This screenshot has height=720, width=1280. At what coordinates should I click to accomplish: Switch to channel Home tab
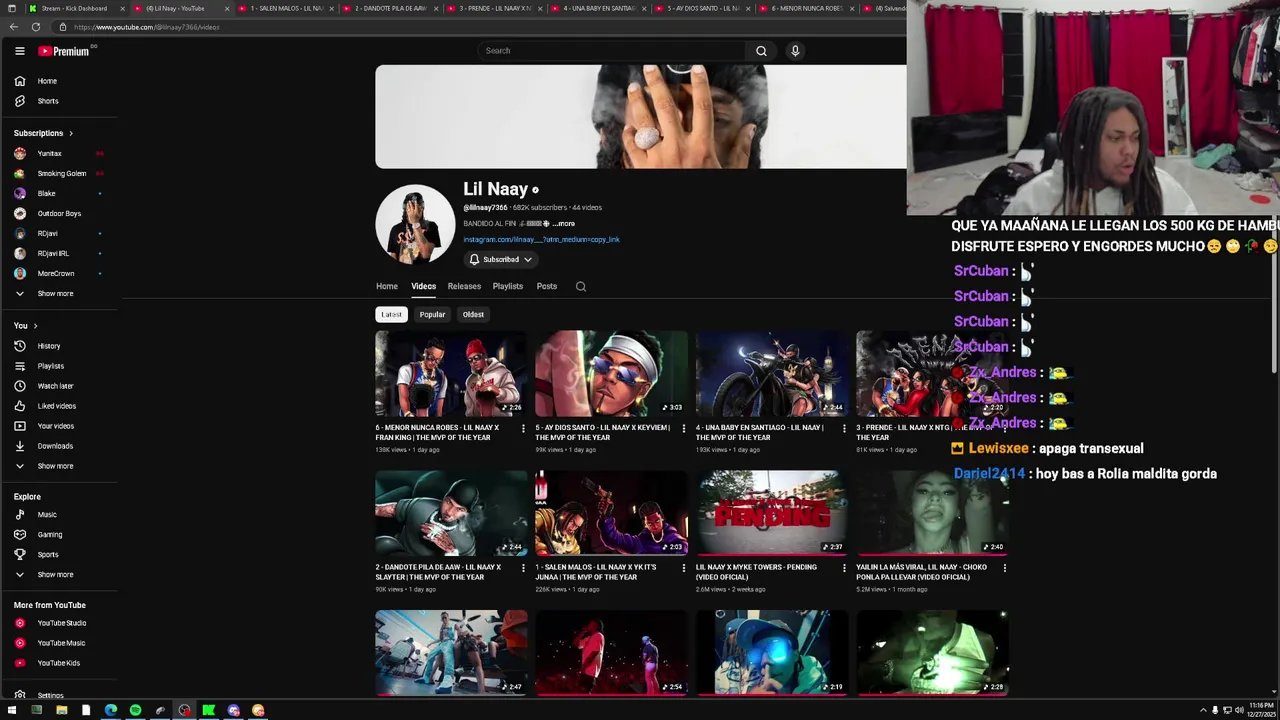point(387,287)
